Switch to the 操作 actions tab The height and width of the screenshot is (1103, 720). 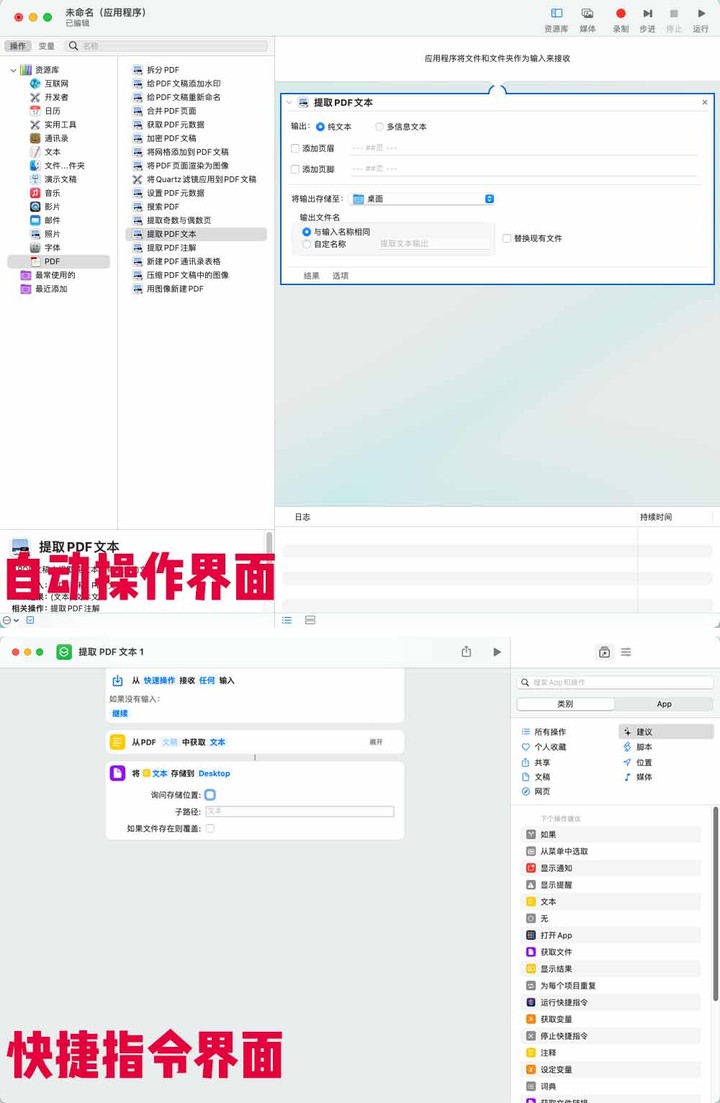[18, 46]
